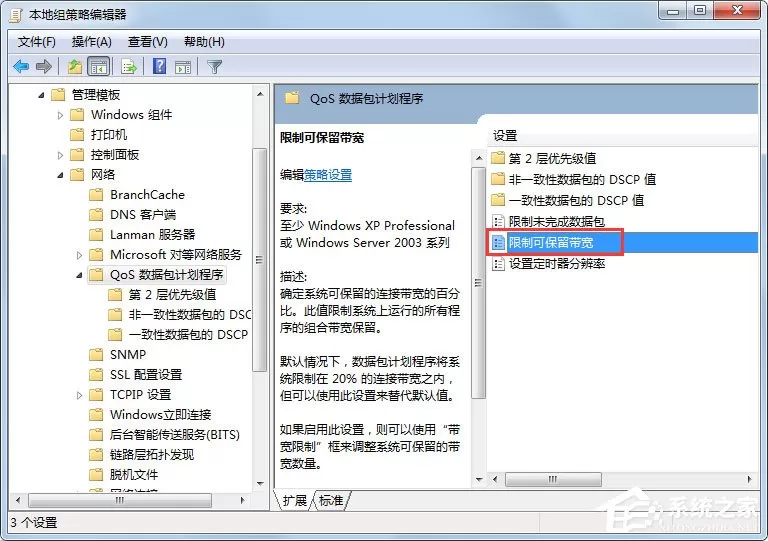Click the Forward arrow toolbar icon

pos(44,66)
